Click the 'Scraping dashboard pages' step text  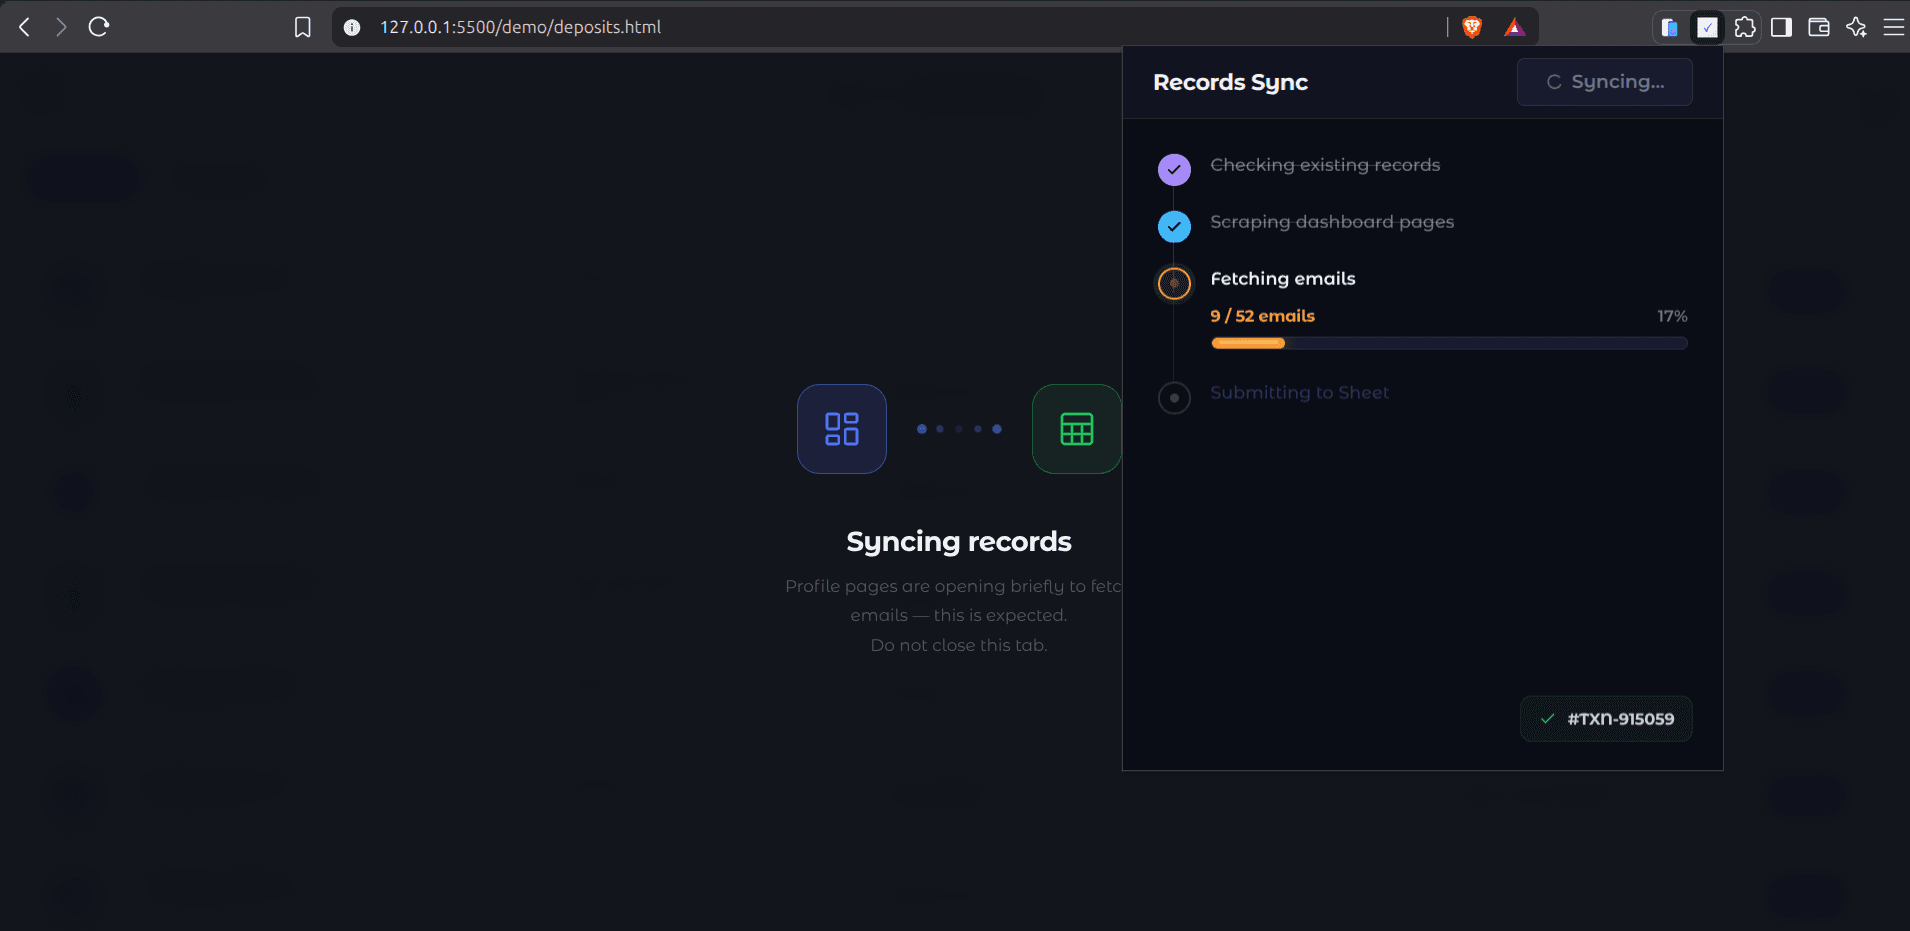click(x=1332, y=222)
